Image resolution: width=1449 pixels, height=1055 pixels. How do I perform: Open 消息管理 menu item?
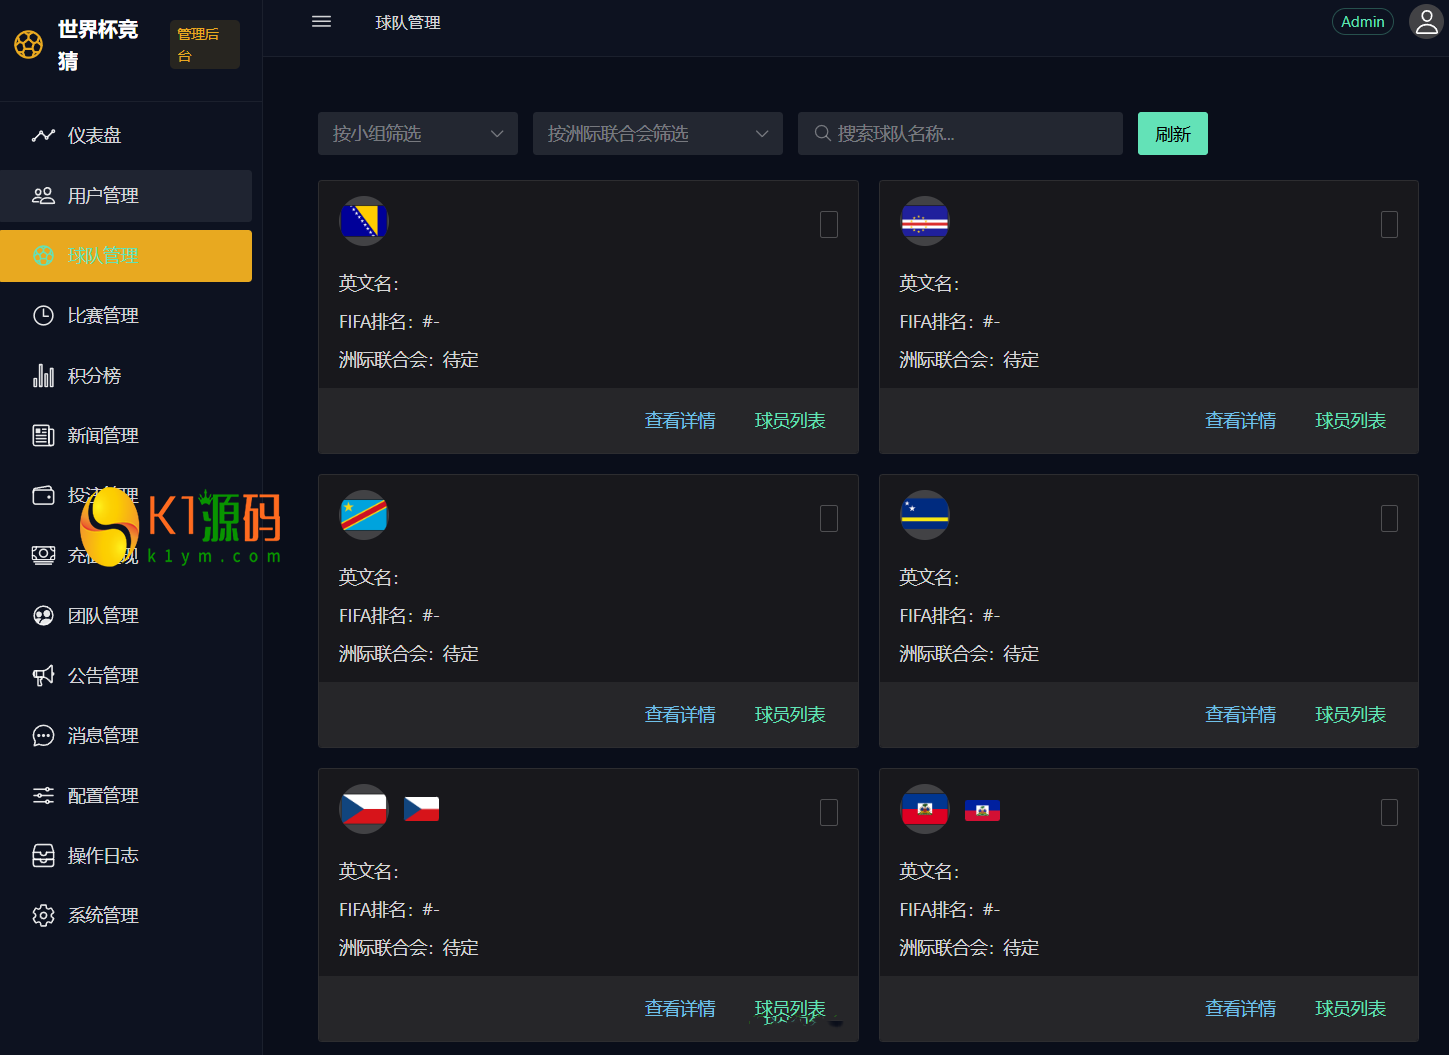coord(126,736)
